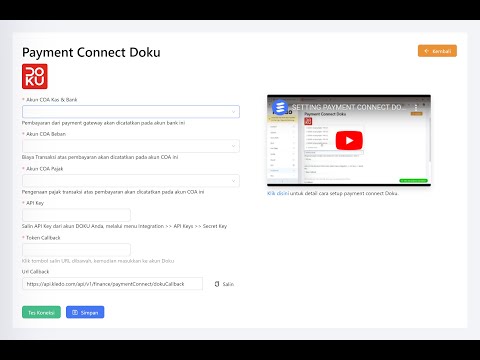Click the 'Salin API Key dari akun DOKU' hint
This screenshot has width=480, height=360.
pyautogui.click(x=124, y=226)
